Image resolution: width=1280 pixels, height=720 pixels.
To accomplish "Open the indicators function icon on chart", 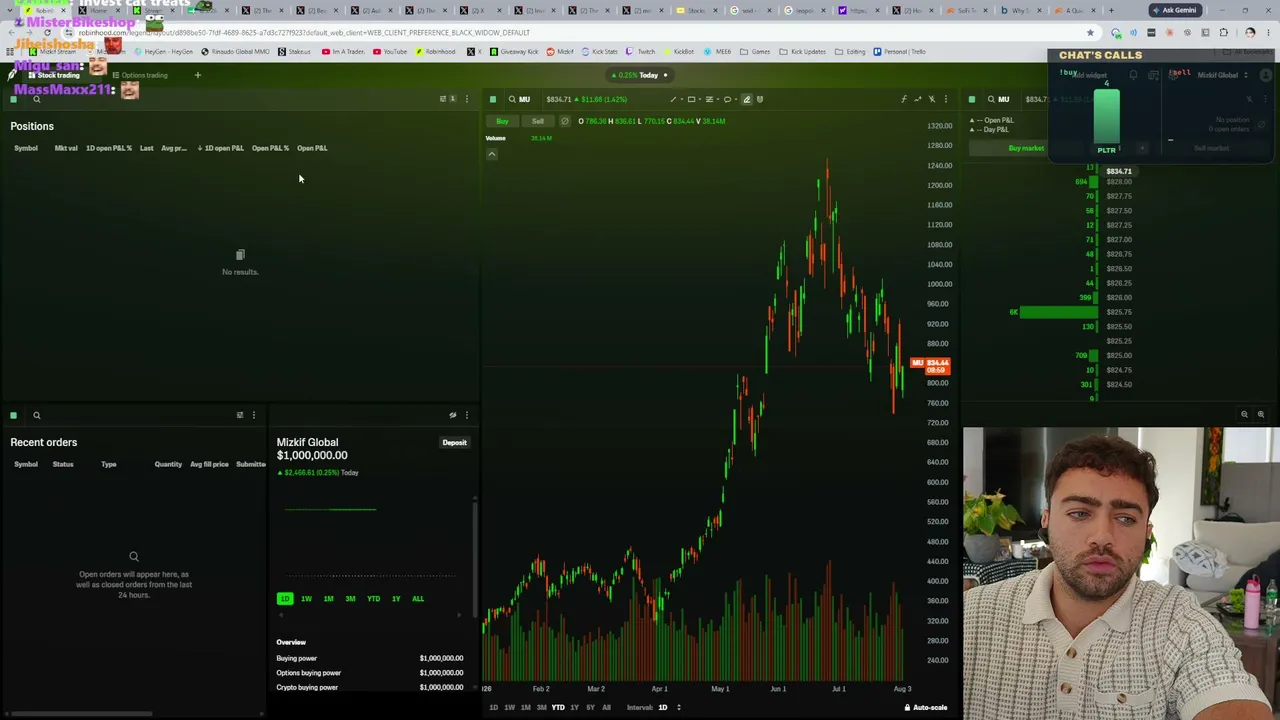I will (904, 99).
